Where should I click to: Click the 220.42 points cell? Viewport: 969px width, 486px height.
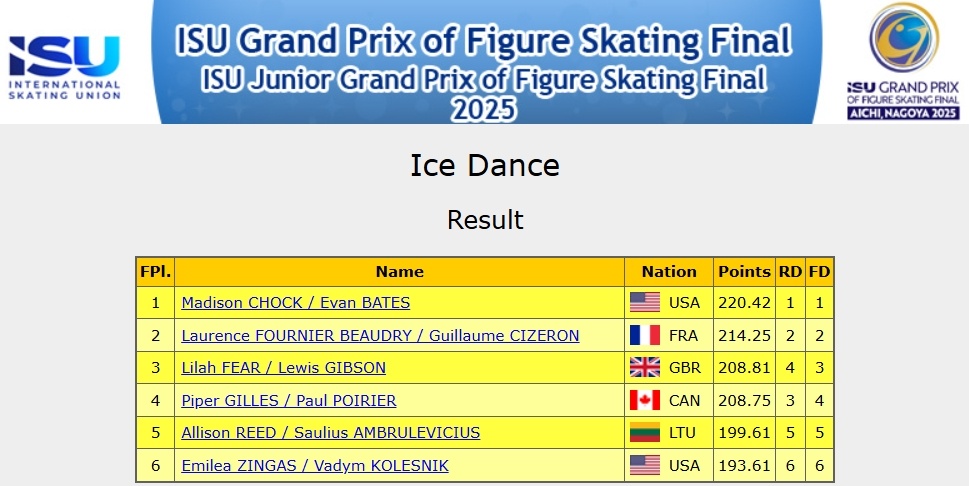(743, 303)
